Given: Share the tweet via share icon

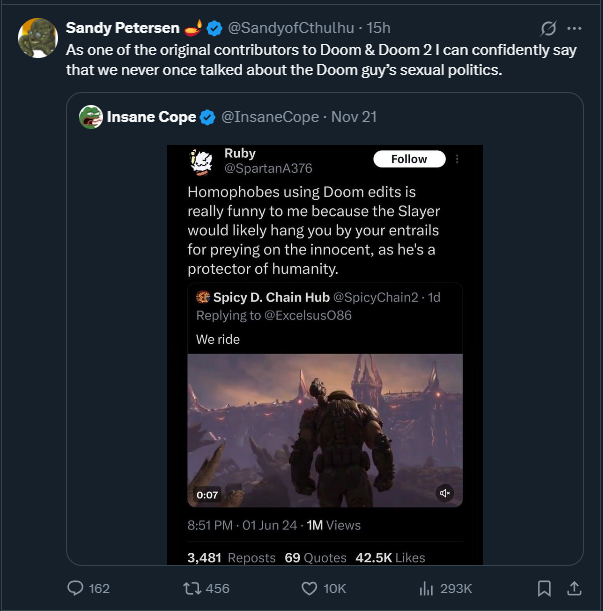Looking at the screenshot, I should (574, 588).
